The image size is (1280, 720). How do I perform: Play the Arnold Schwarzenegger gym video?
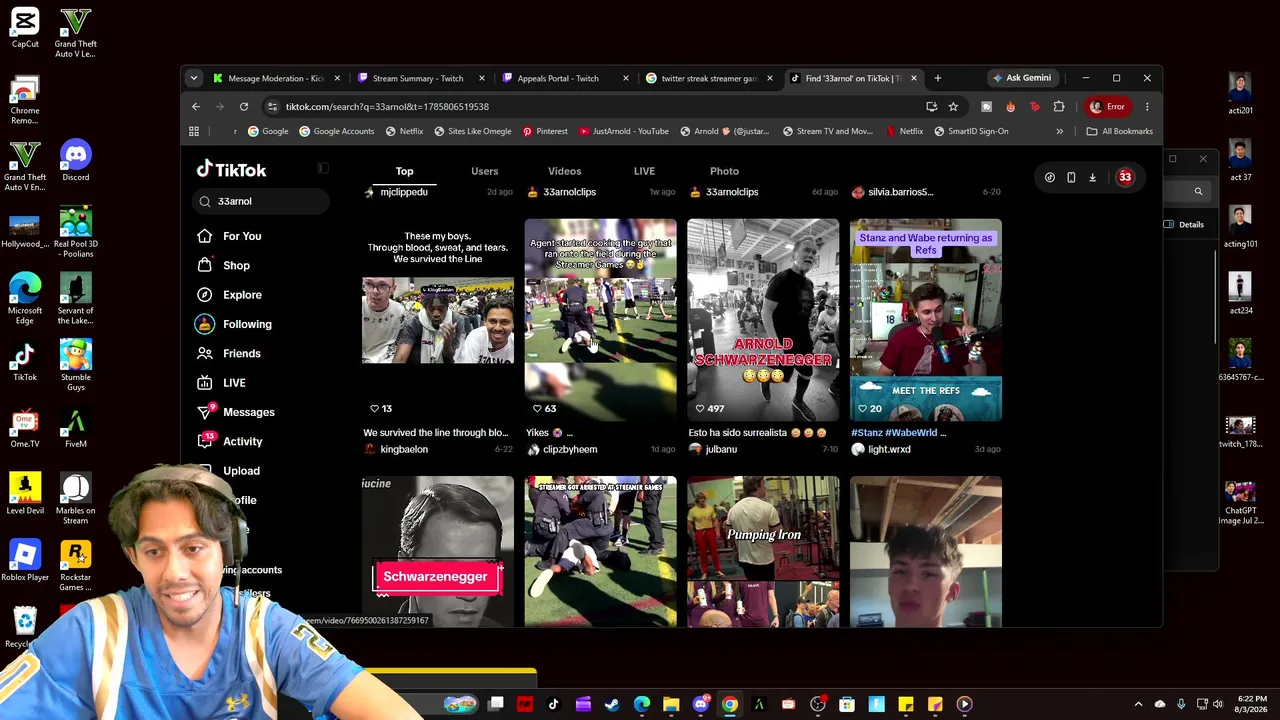click(x=763, y=320)
